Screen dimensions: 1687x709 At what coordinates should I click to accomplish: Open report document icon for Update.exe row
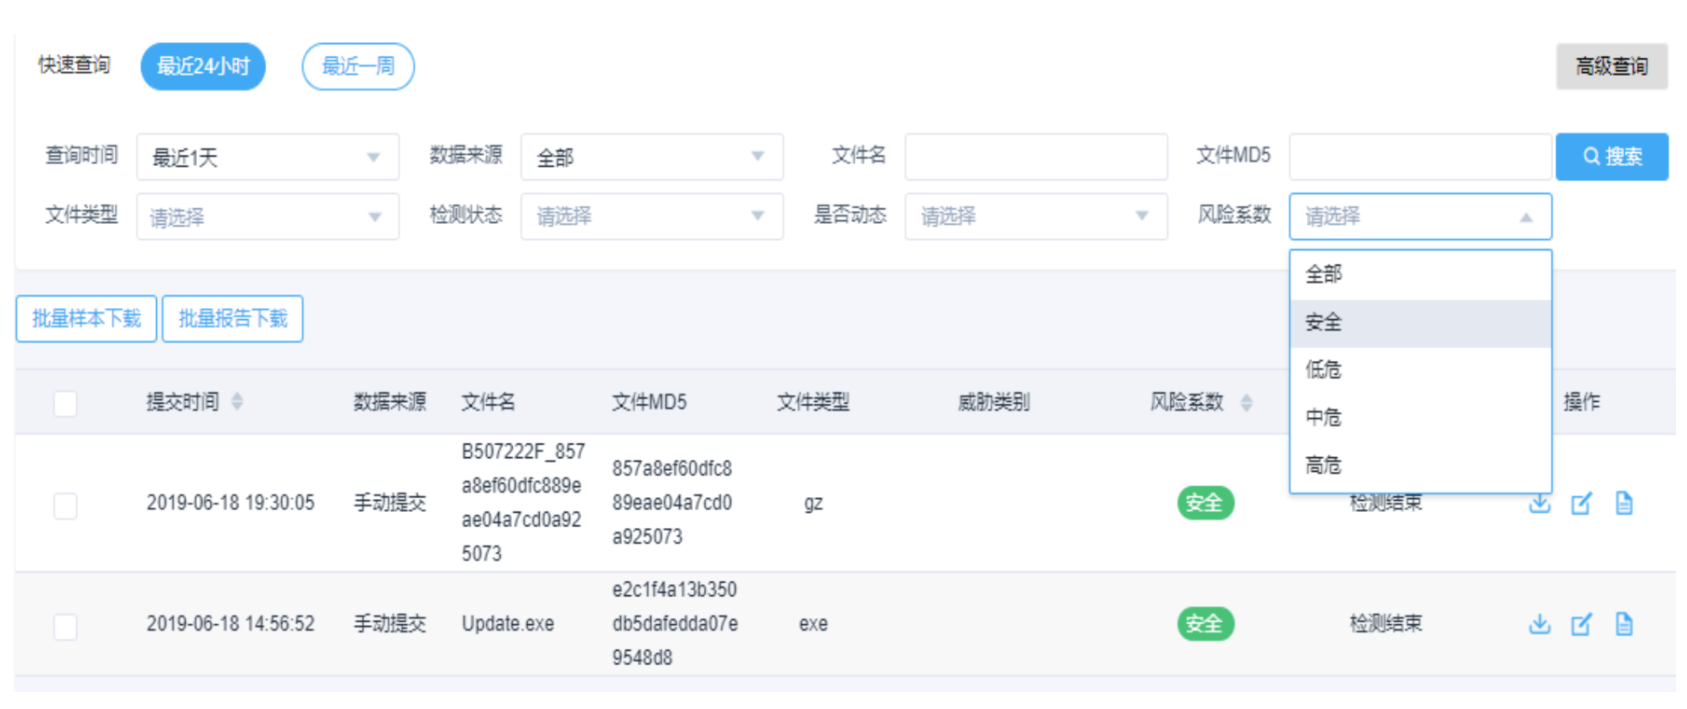(1624, 624)
